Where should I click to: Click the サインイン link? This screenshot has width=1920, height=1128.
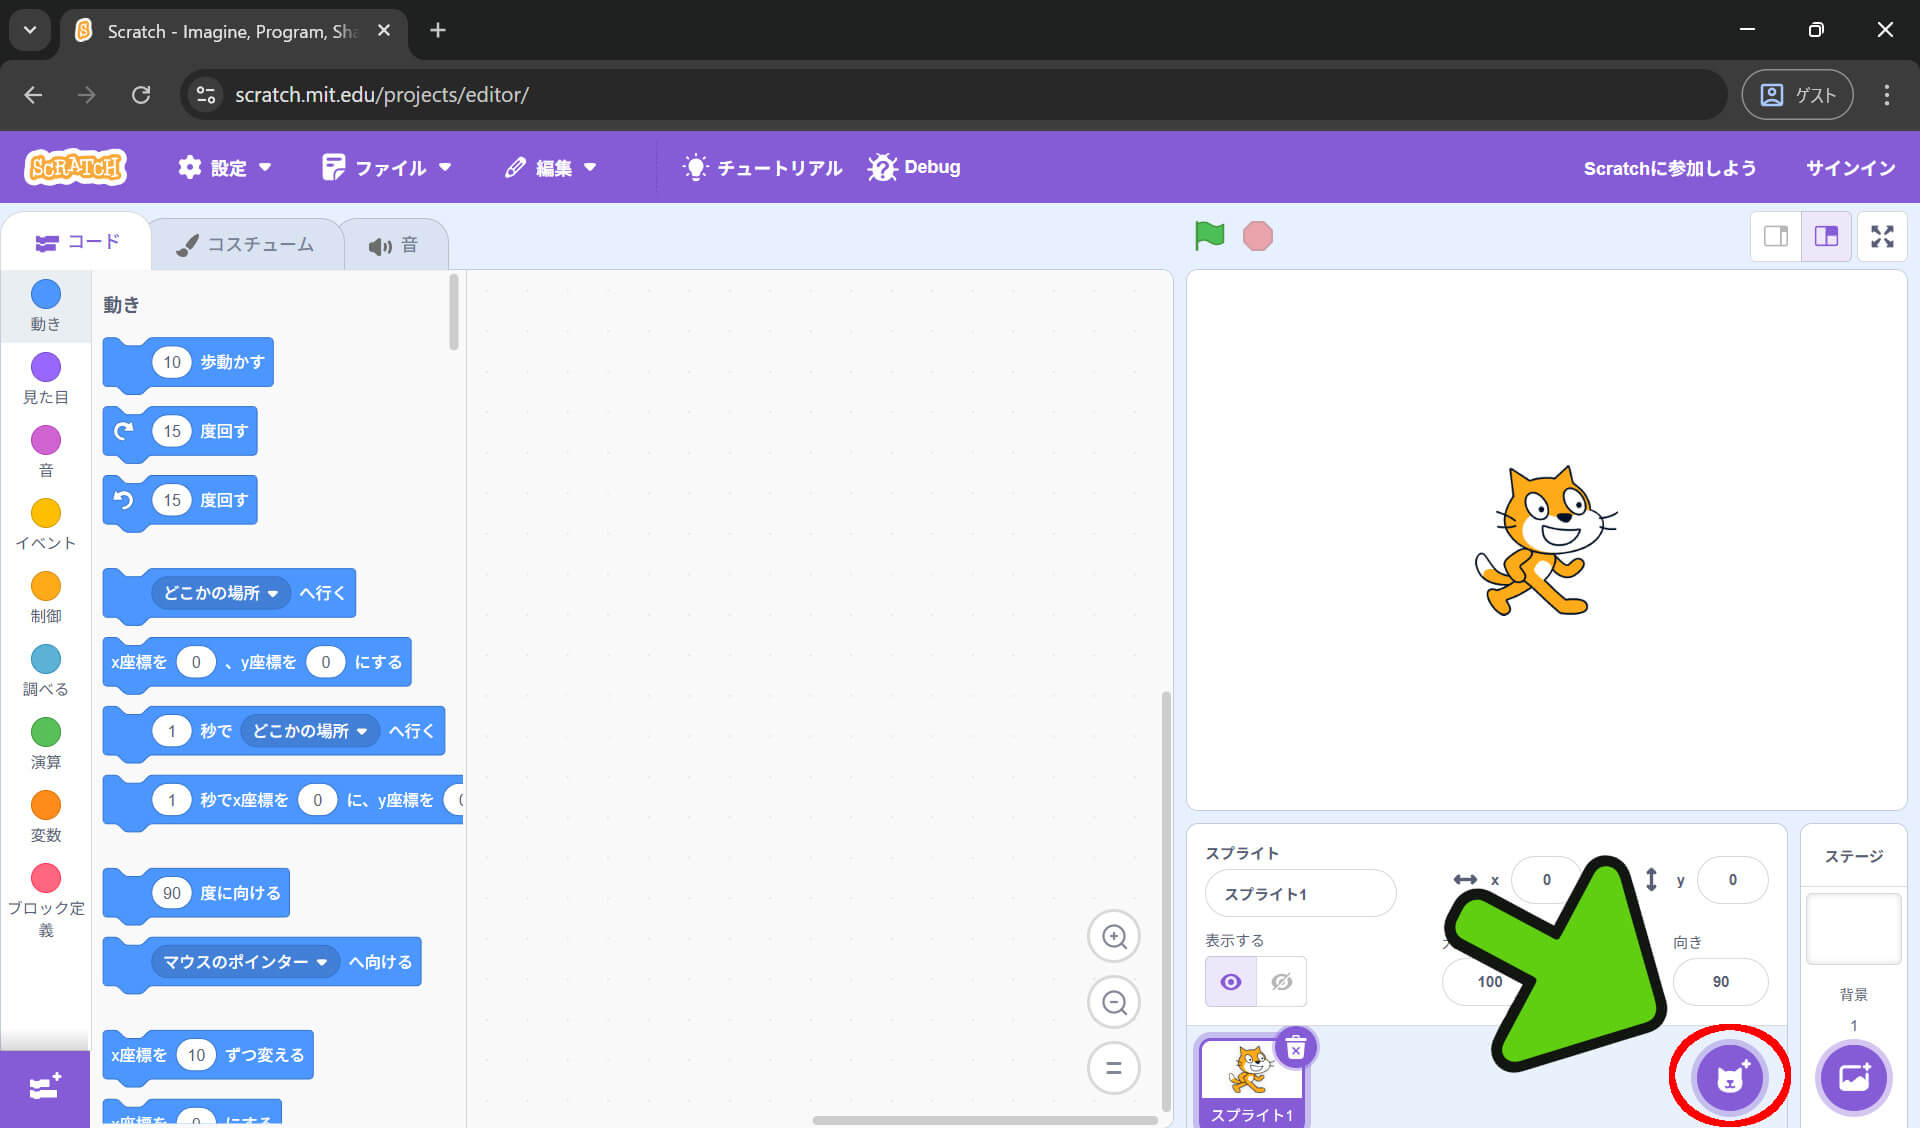[1849, 167]
